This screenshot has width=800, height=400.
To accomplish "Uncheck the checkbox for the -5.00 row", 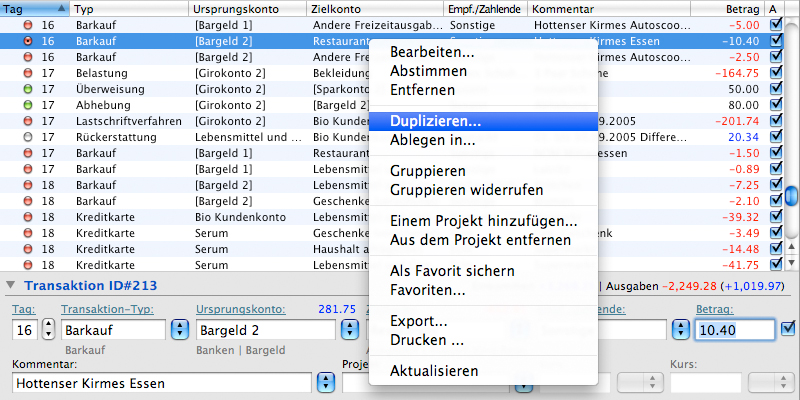I will coord(776,24).
